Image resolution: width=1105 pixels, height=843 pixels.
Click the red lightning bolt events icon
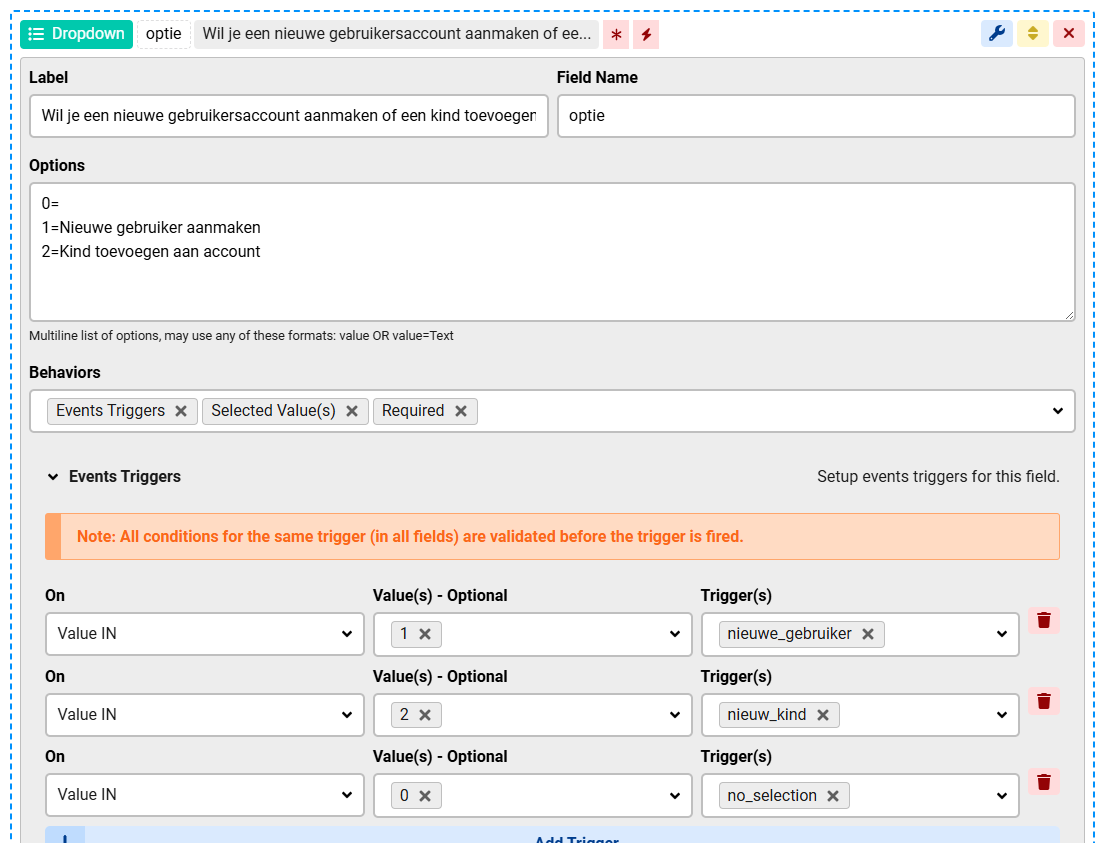pos(646,35)
